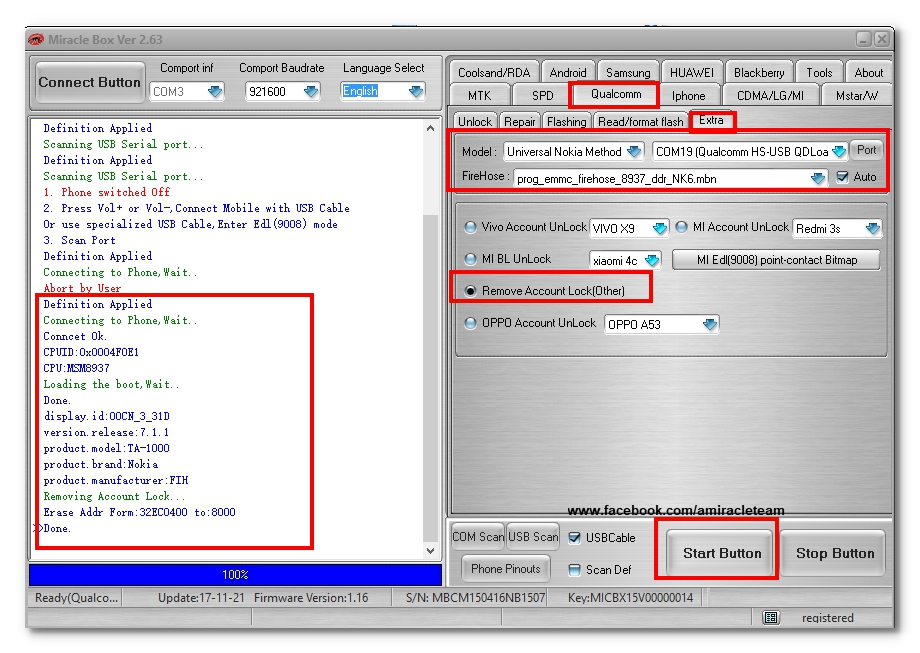Open MI Edl(9008) point-contact Bitmap

pyautogui.click(x=776, y=260)
